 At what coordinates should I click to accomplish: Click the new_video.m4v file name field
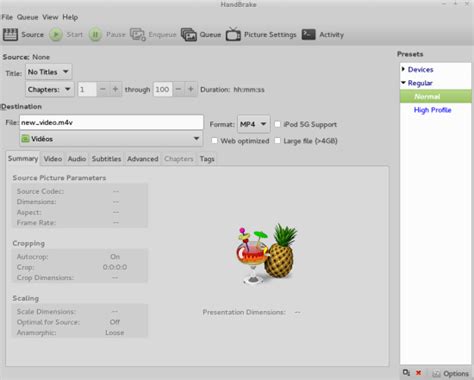[x=111, y=122]
